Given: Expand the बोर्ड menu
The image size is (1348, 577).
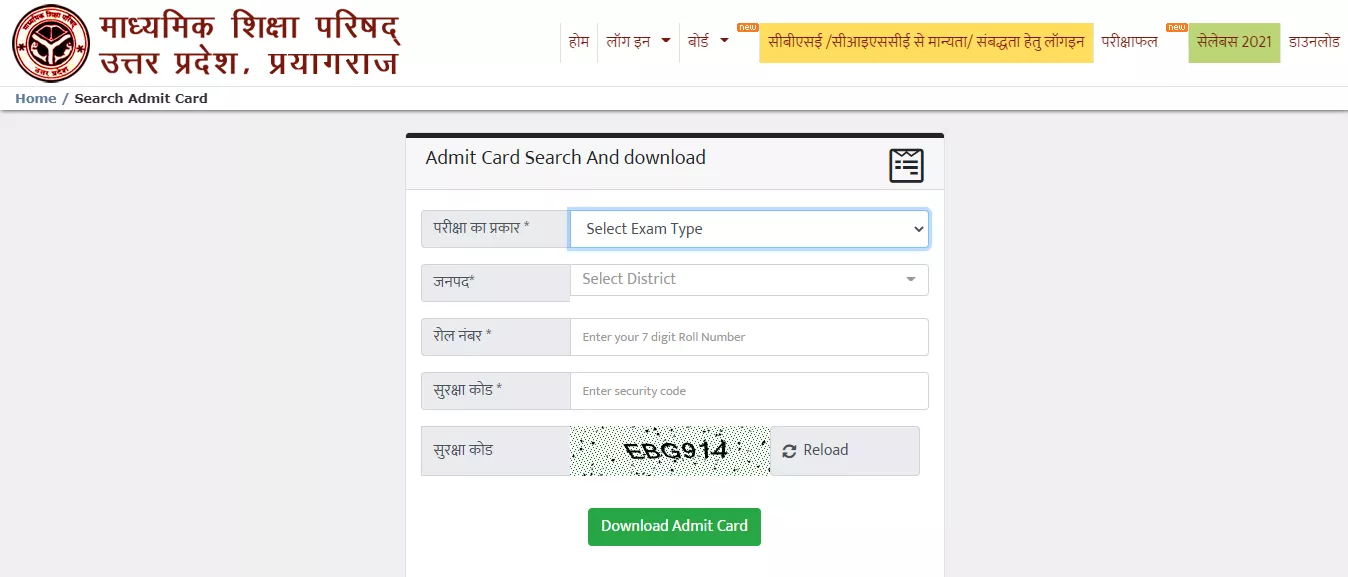Looking at the screenshot, I should click(709, 42).
